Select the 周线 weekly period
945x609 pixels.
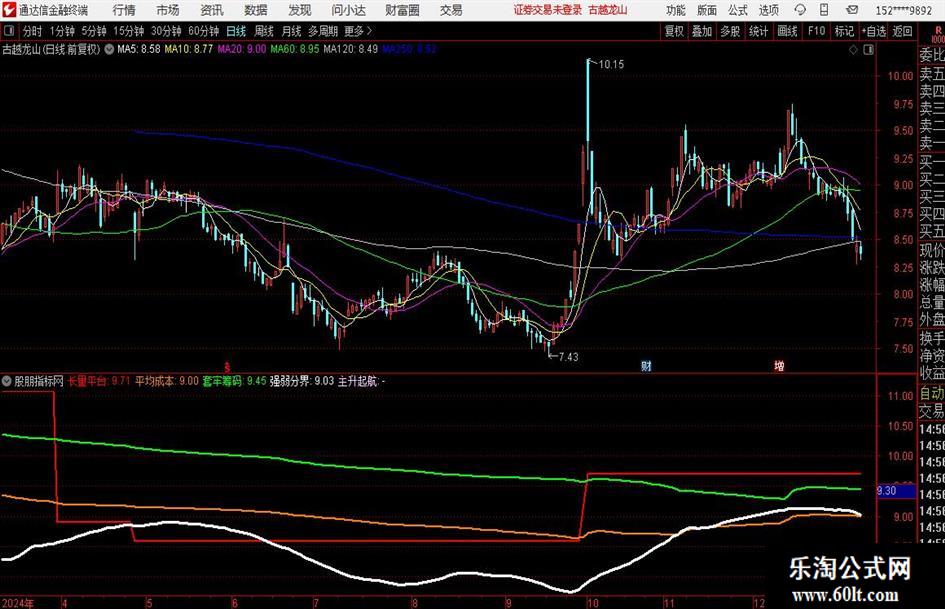click(x=264, y=31)
